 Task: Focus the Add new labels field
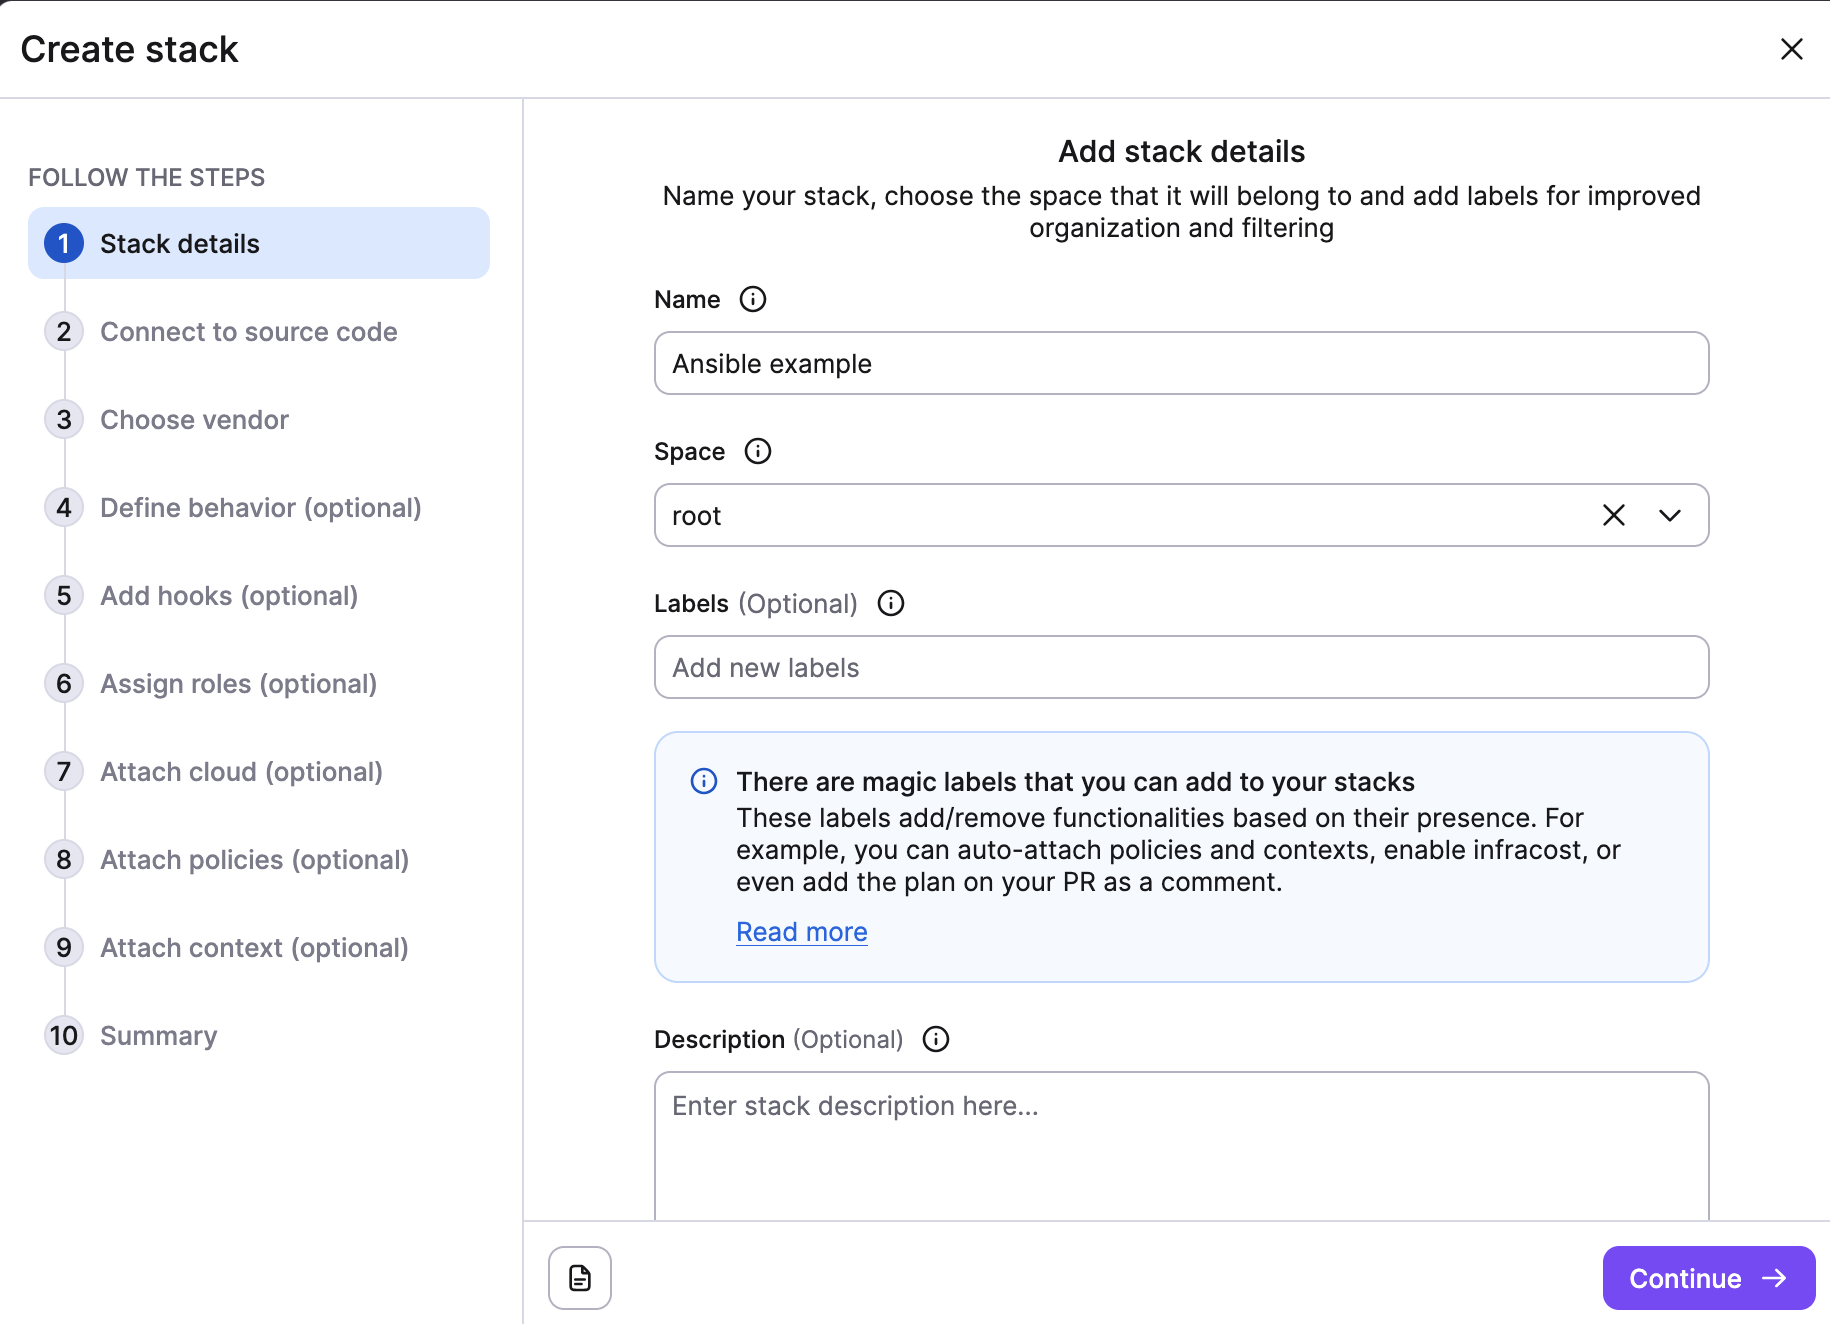click(1182, 667)
